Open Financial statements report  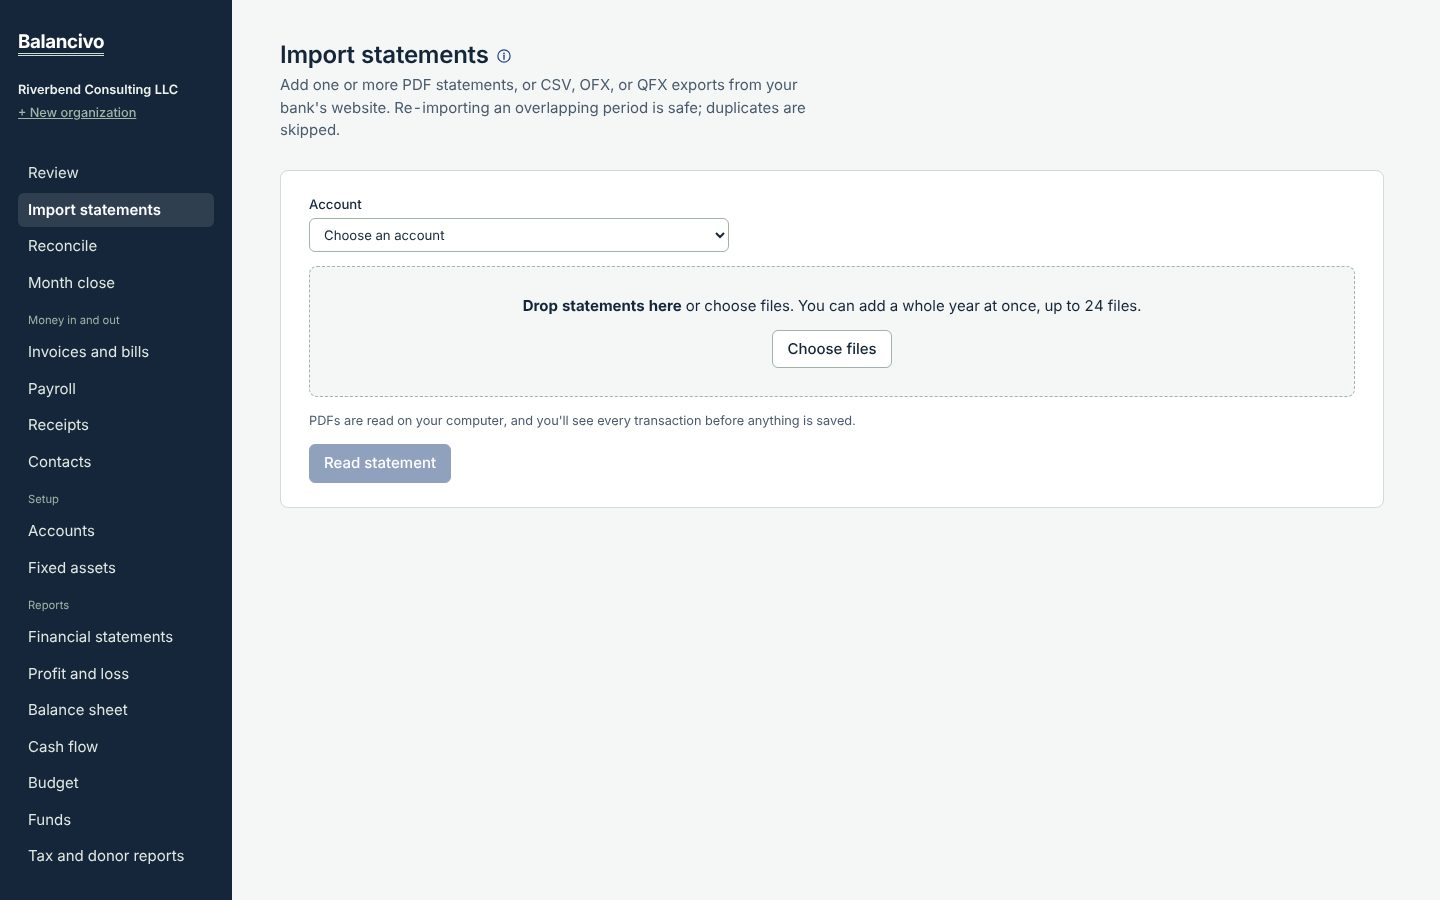116,637
